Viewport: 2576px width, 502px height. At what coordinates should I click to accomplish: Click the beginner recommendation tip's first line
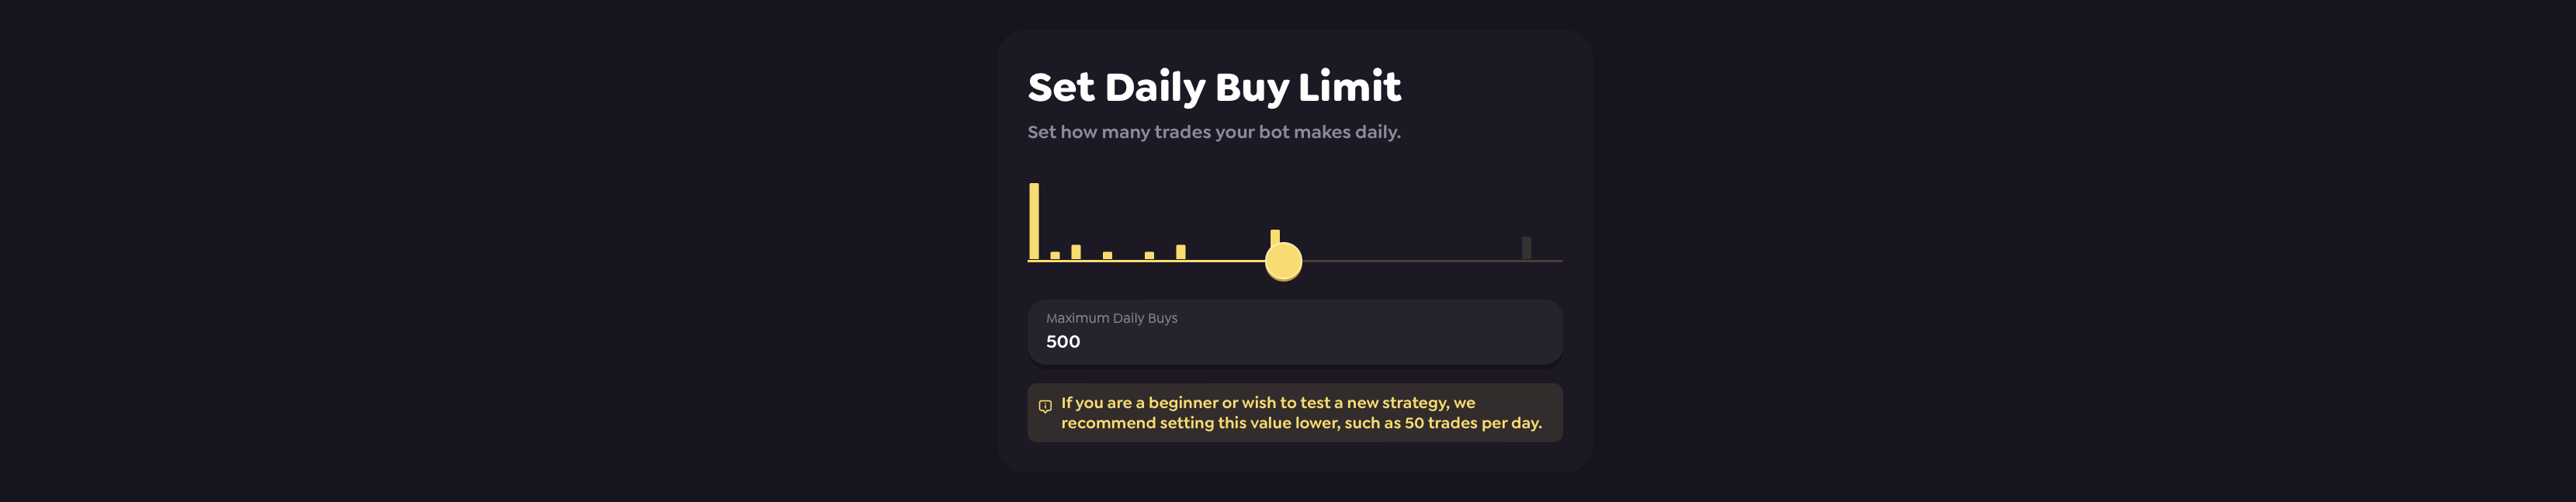1267,403
